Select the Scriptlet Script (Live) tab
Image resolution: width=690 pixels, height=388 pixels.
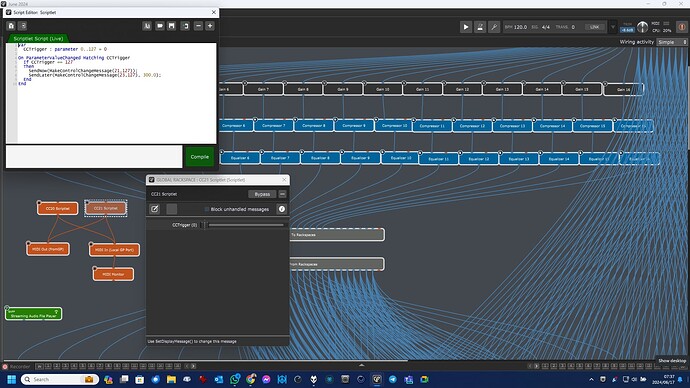coord(38,39)
